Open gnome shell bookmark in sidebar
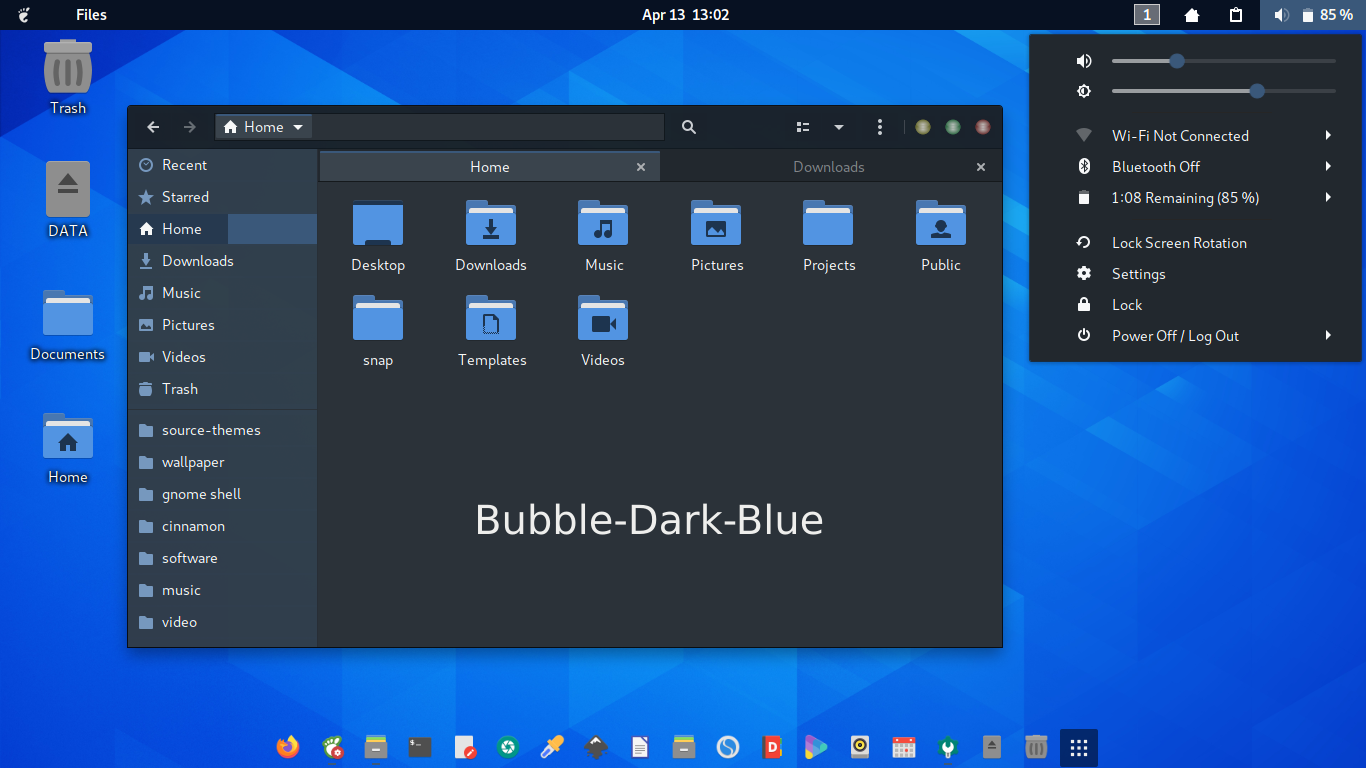This screenshot has height=768, width=1366. click(223, 494)
